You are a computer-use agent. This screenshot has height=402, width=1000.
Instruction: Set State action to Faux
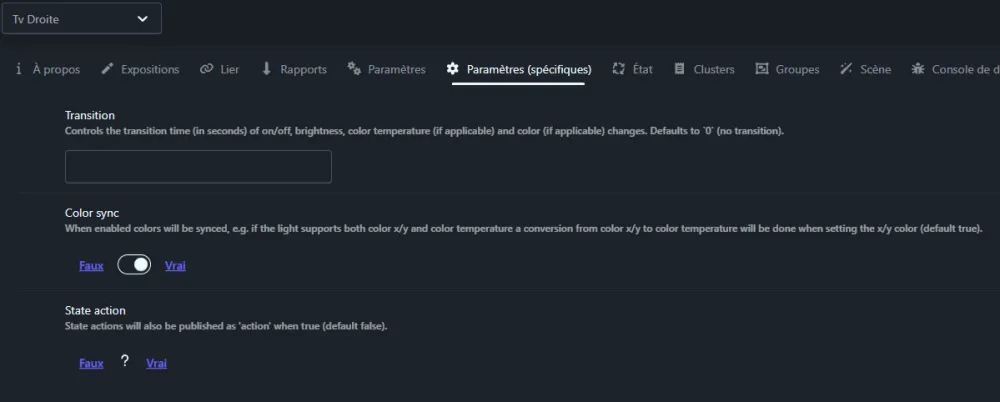pyautogui.click(x=91, y=363)
